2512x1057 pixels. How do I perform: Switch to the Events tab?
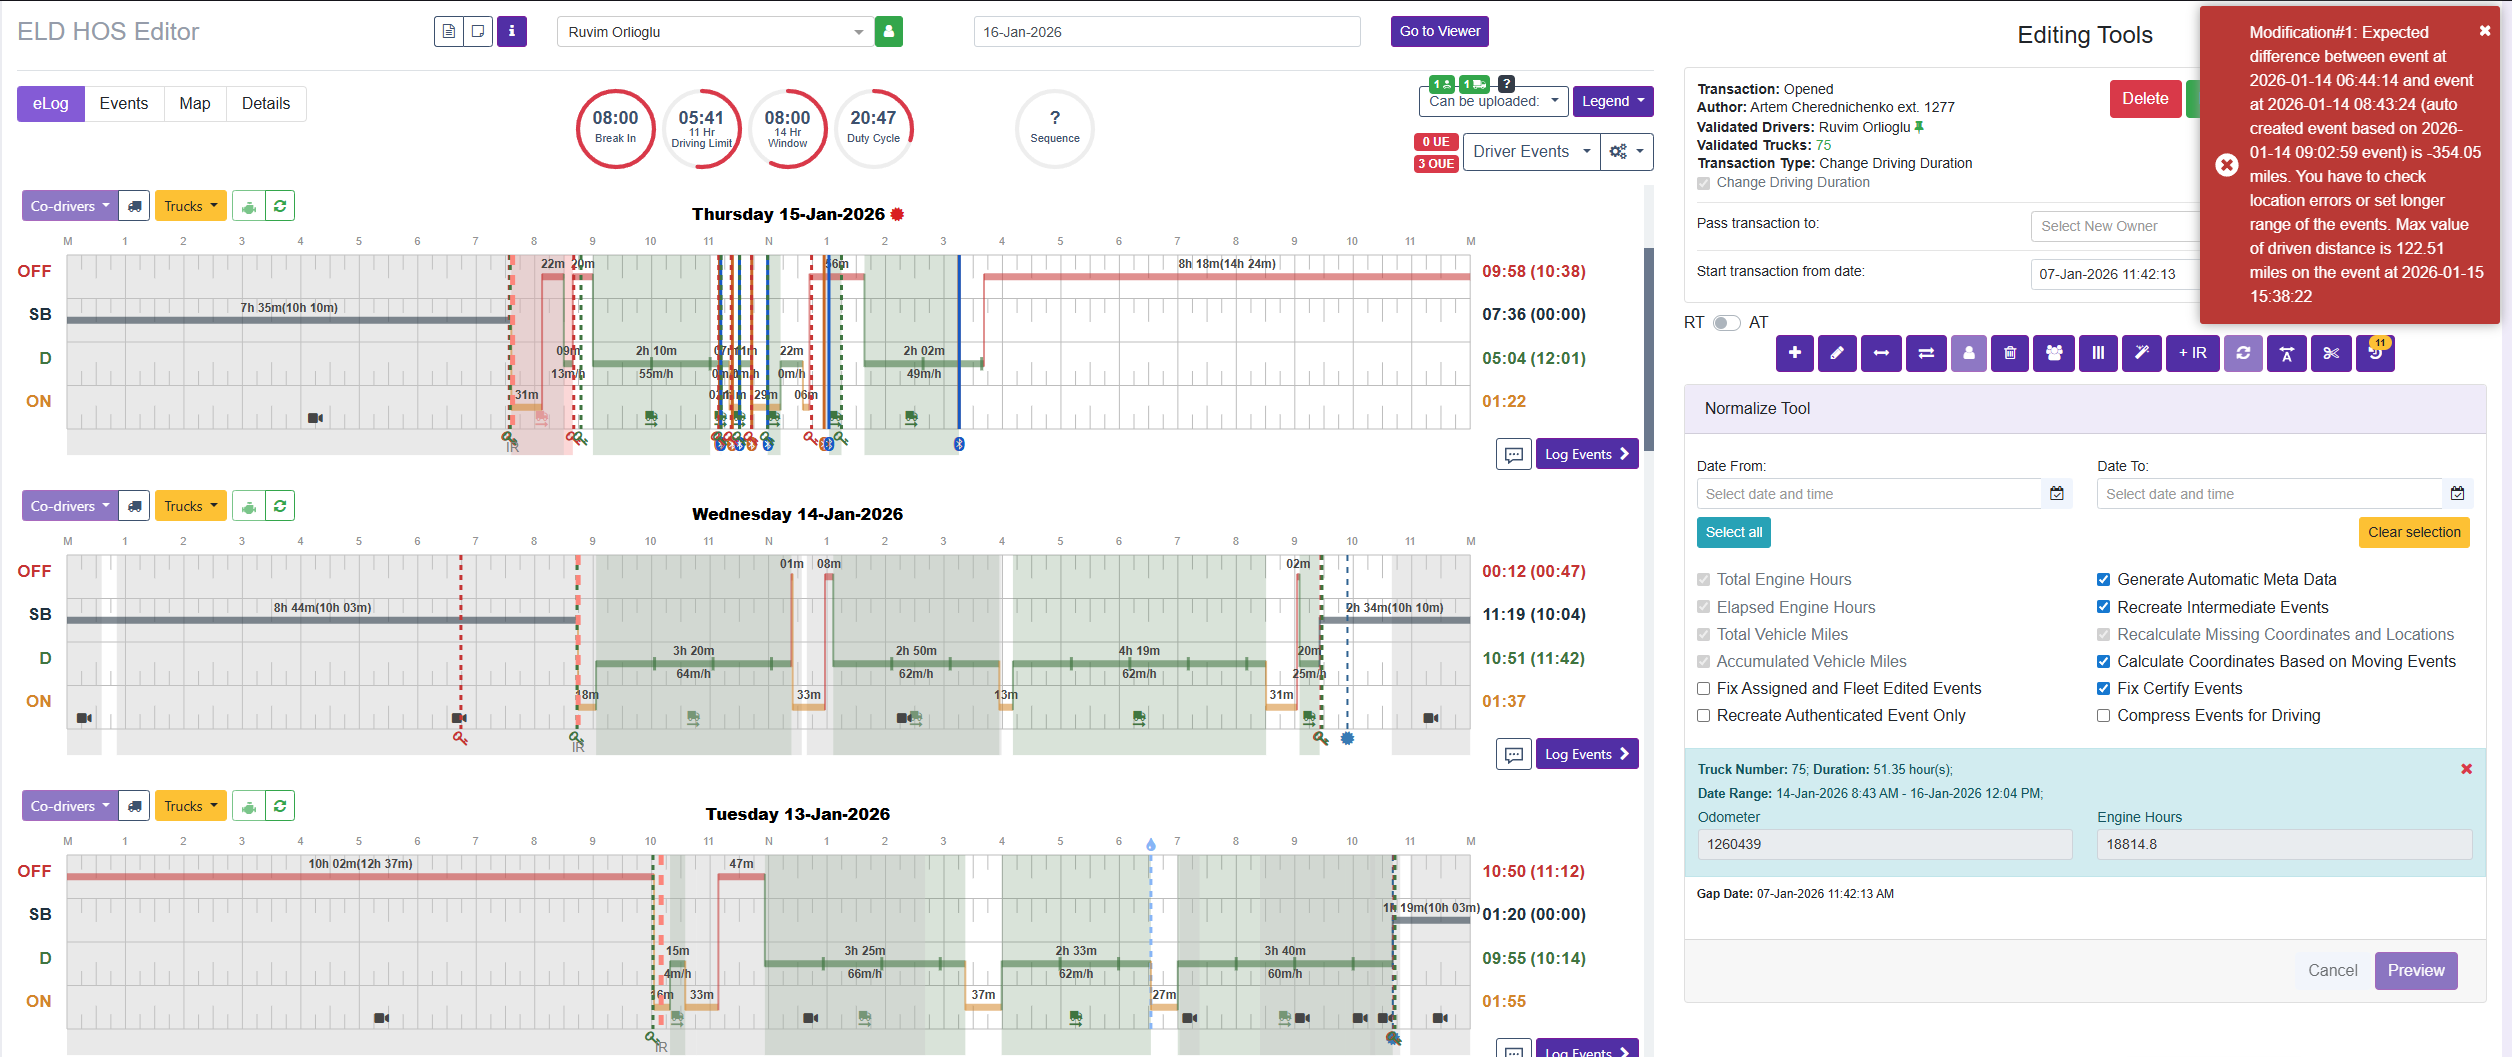pos(124,104)
